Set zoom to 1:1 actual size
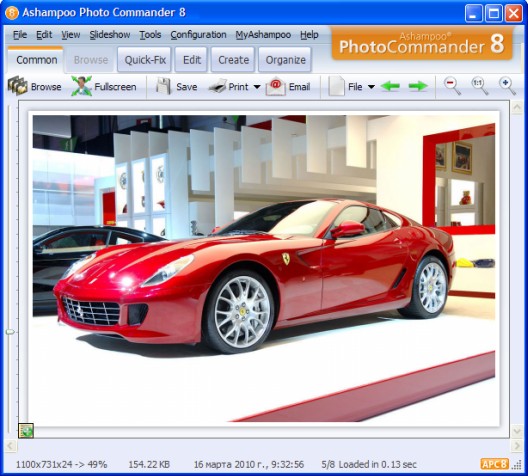The image size is (528, 476). click(x=480, y=86)
